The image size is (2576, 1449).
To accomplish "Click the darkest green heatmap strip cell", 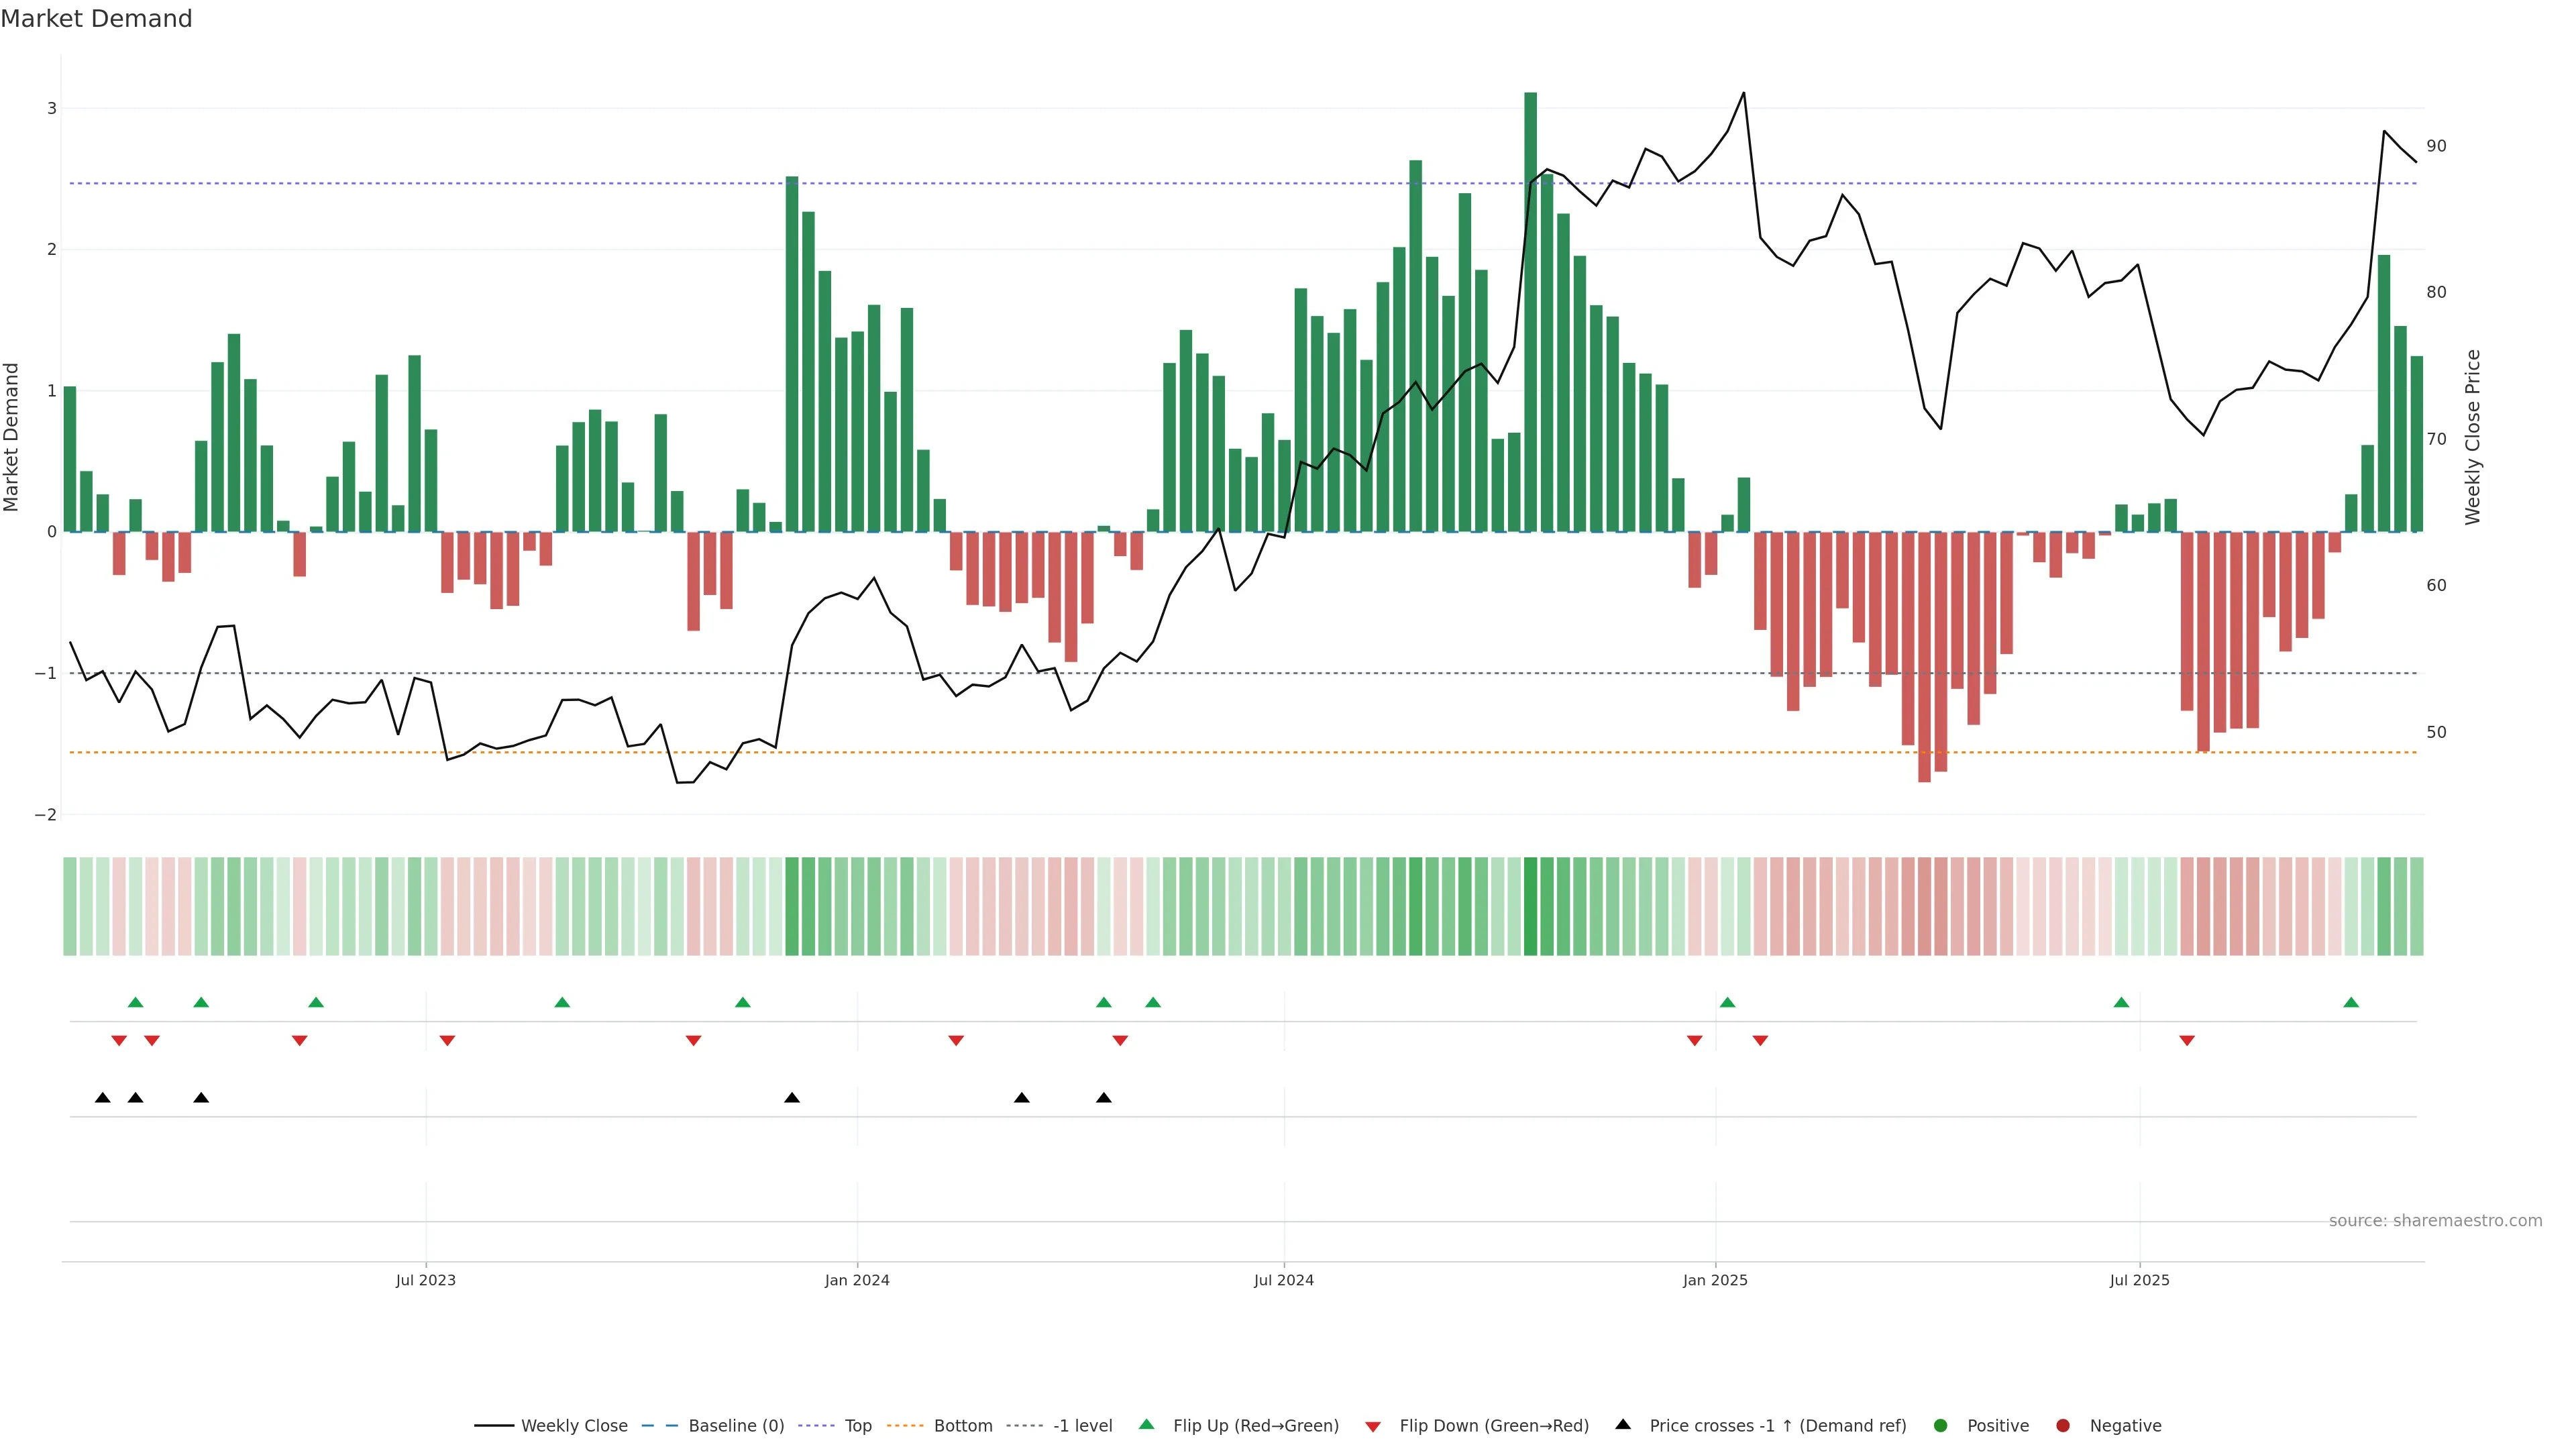I will [1530, 906].
